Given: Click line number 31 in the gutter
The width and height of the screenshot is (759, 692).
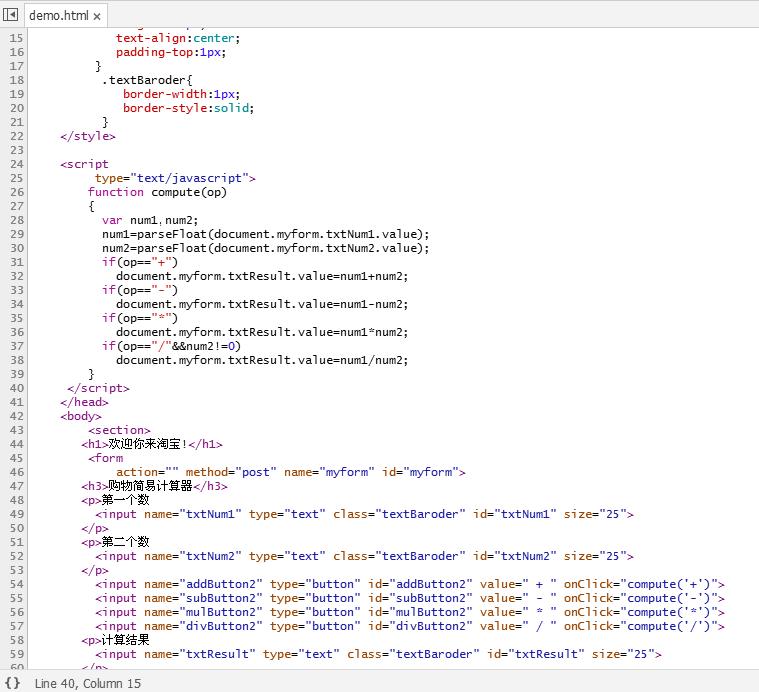Looking at the screenshot, I should click(x=16, y=262).
